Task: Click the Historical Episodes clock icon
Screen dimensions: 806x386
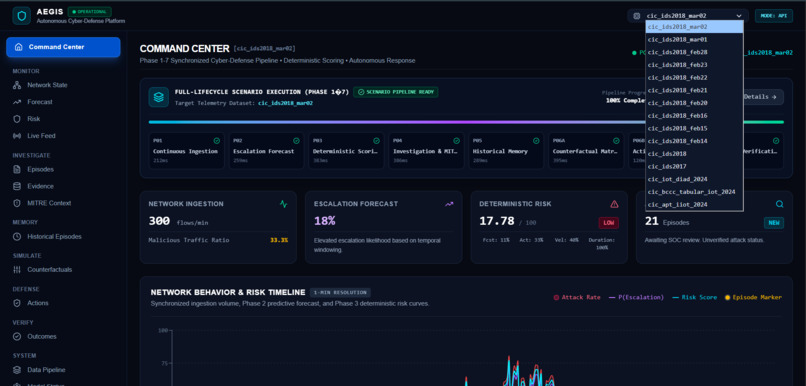Action: (17, 236)
